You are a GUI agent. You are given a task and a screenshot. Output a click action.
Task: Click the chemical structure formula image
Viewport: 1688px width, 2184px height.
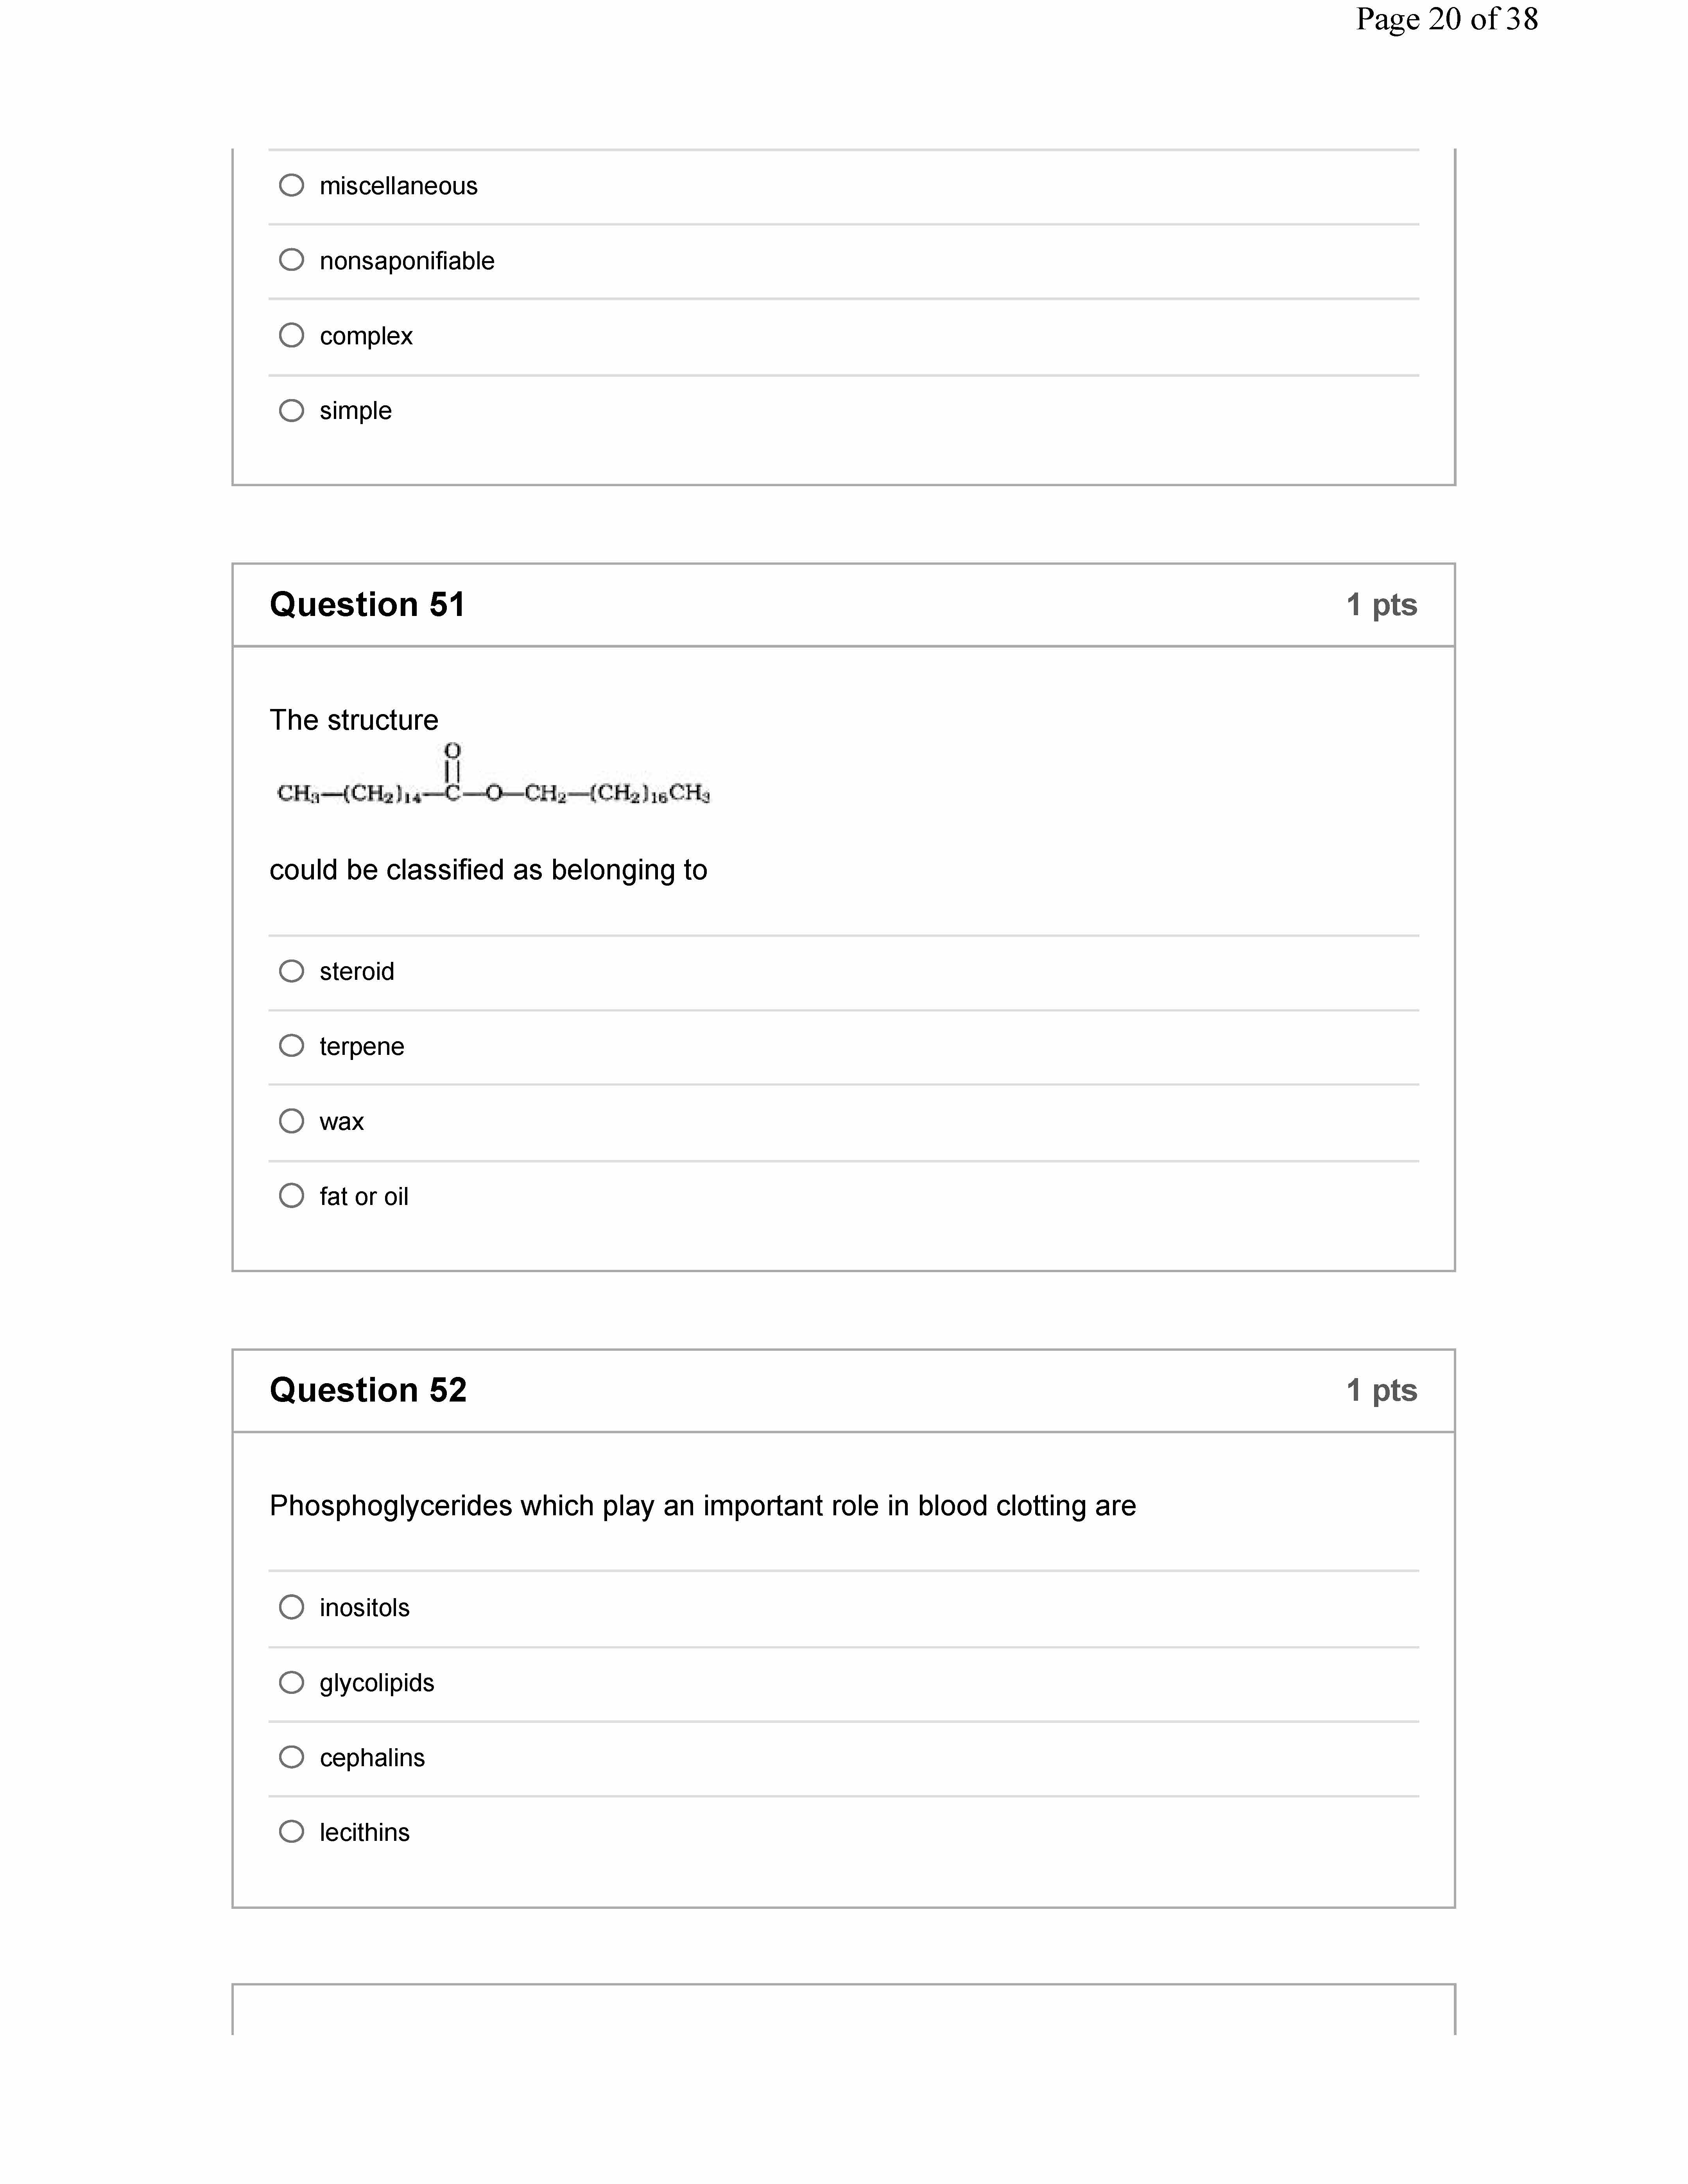(x=493, y=775)
